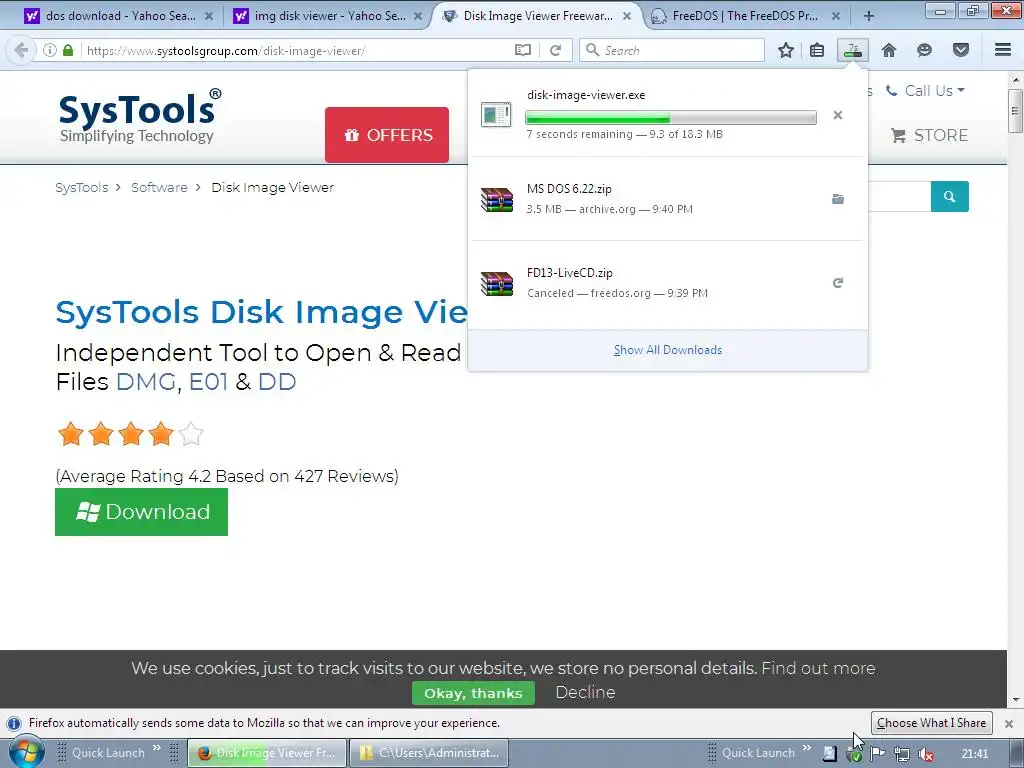Follow the SysTools breadcrumb link
This screenshot has width=1024, height=768.
82,187
